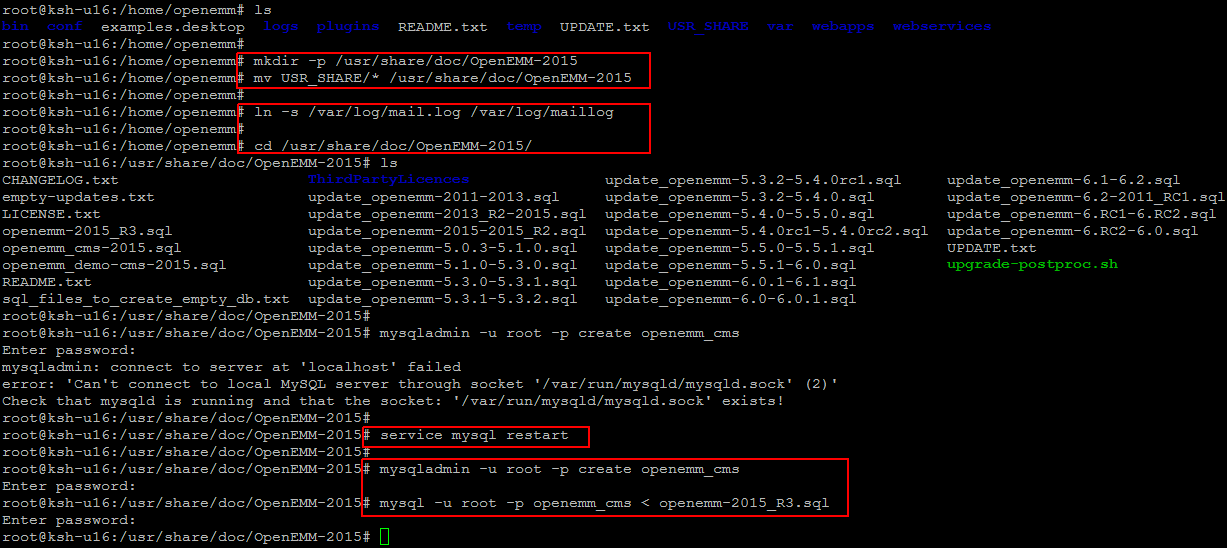Select CHANGELOG.txt in the file listing
Image resolution: width=1227 pixels, height=548 pixels.
[x=60, y=180]
